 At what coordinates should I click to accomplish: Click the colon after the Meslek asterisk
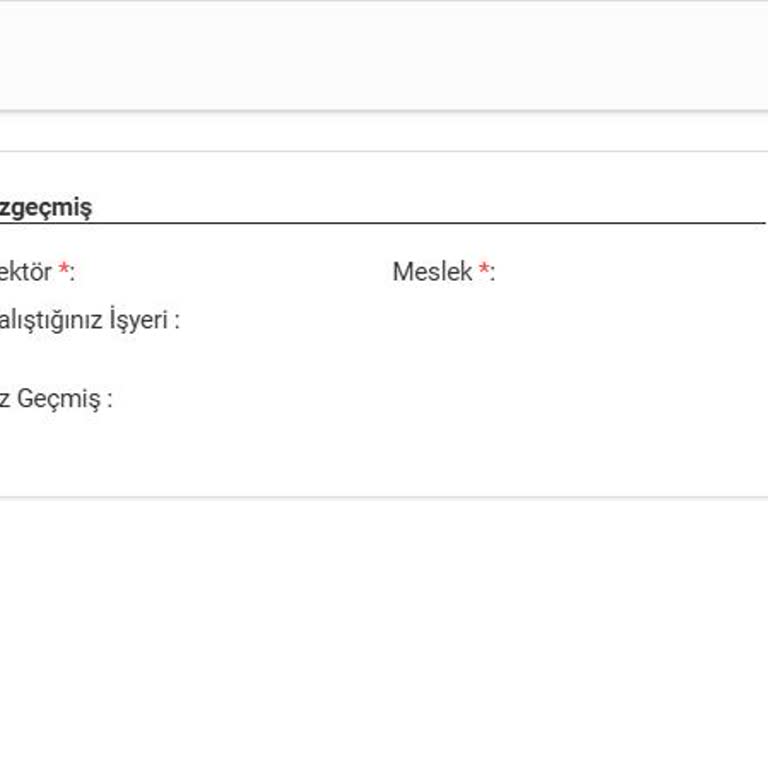(493, 273)
